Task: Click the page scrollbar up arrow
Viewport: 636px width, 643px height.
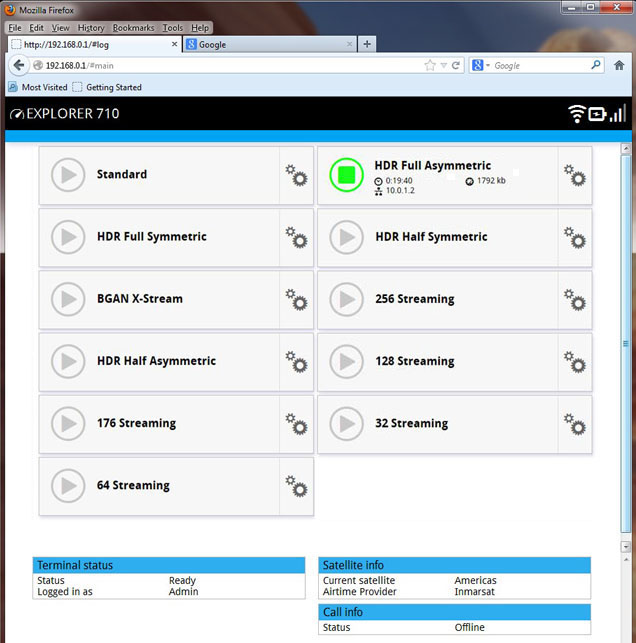Action: pyautogui.click(x=626, y=148)
